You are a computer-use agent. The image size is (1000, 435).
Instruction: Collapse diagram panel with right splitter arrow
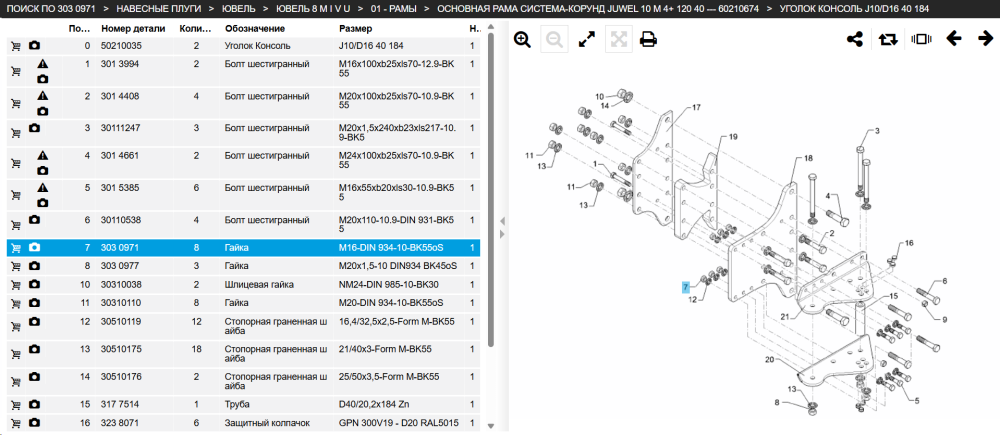coord(503,235)
